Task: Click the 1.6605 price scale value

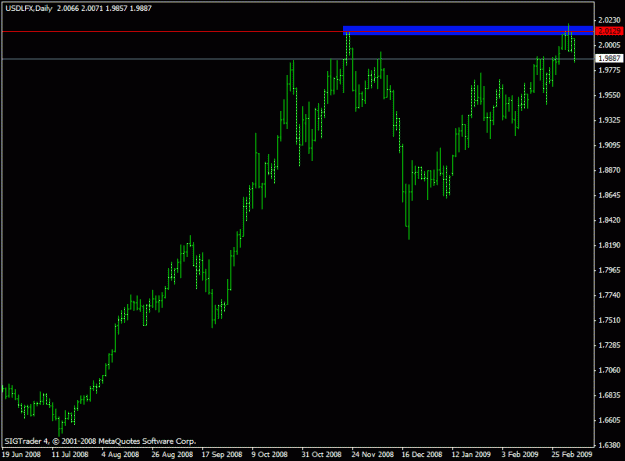Action: point(609,420)
